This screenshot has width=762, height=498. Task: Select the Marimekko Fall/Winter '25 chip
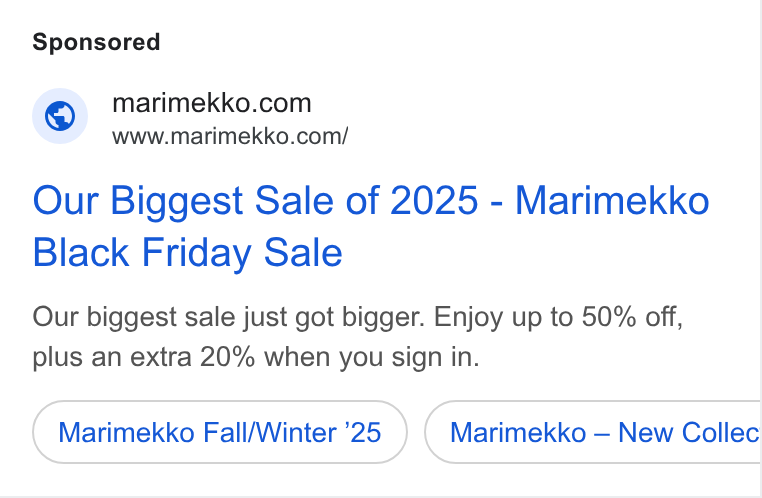(x=220, y=432)
